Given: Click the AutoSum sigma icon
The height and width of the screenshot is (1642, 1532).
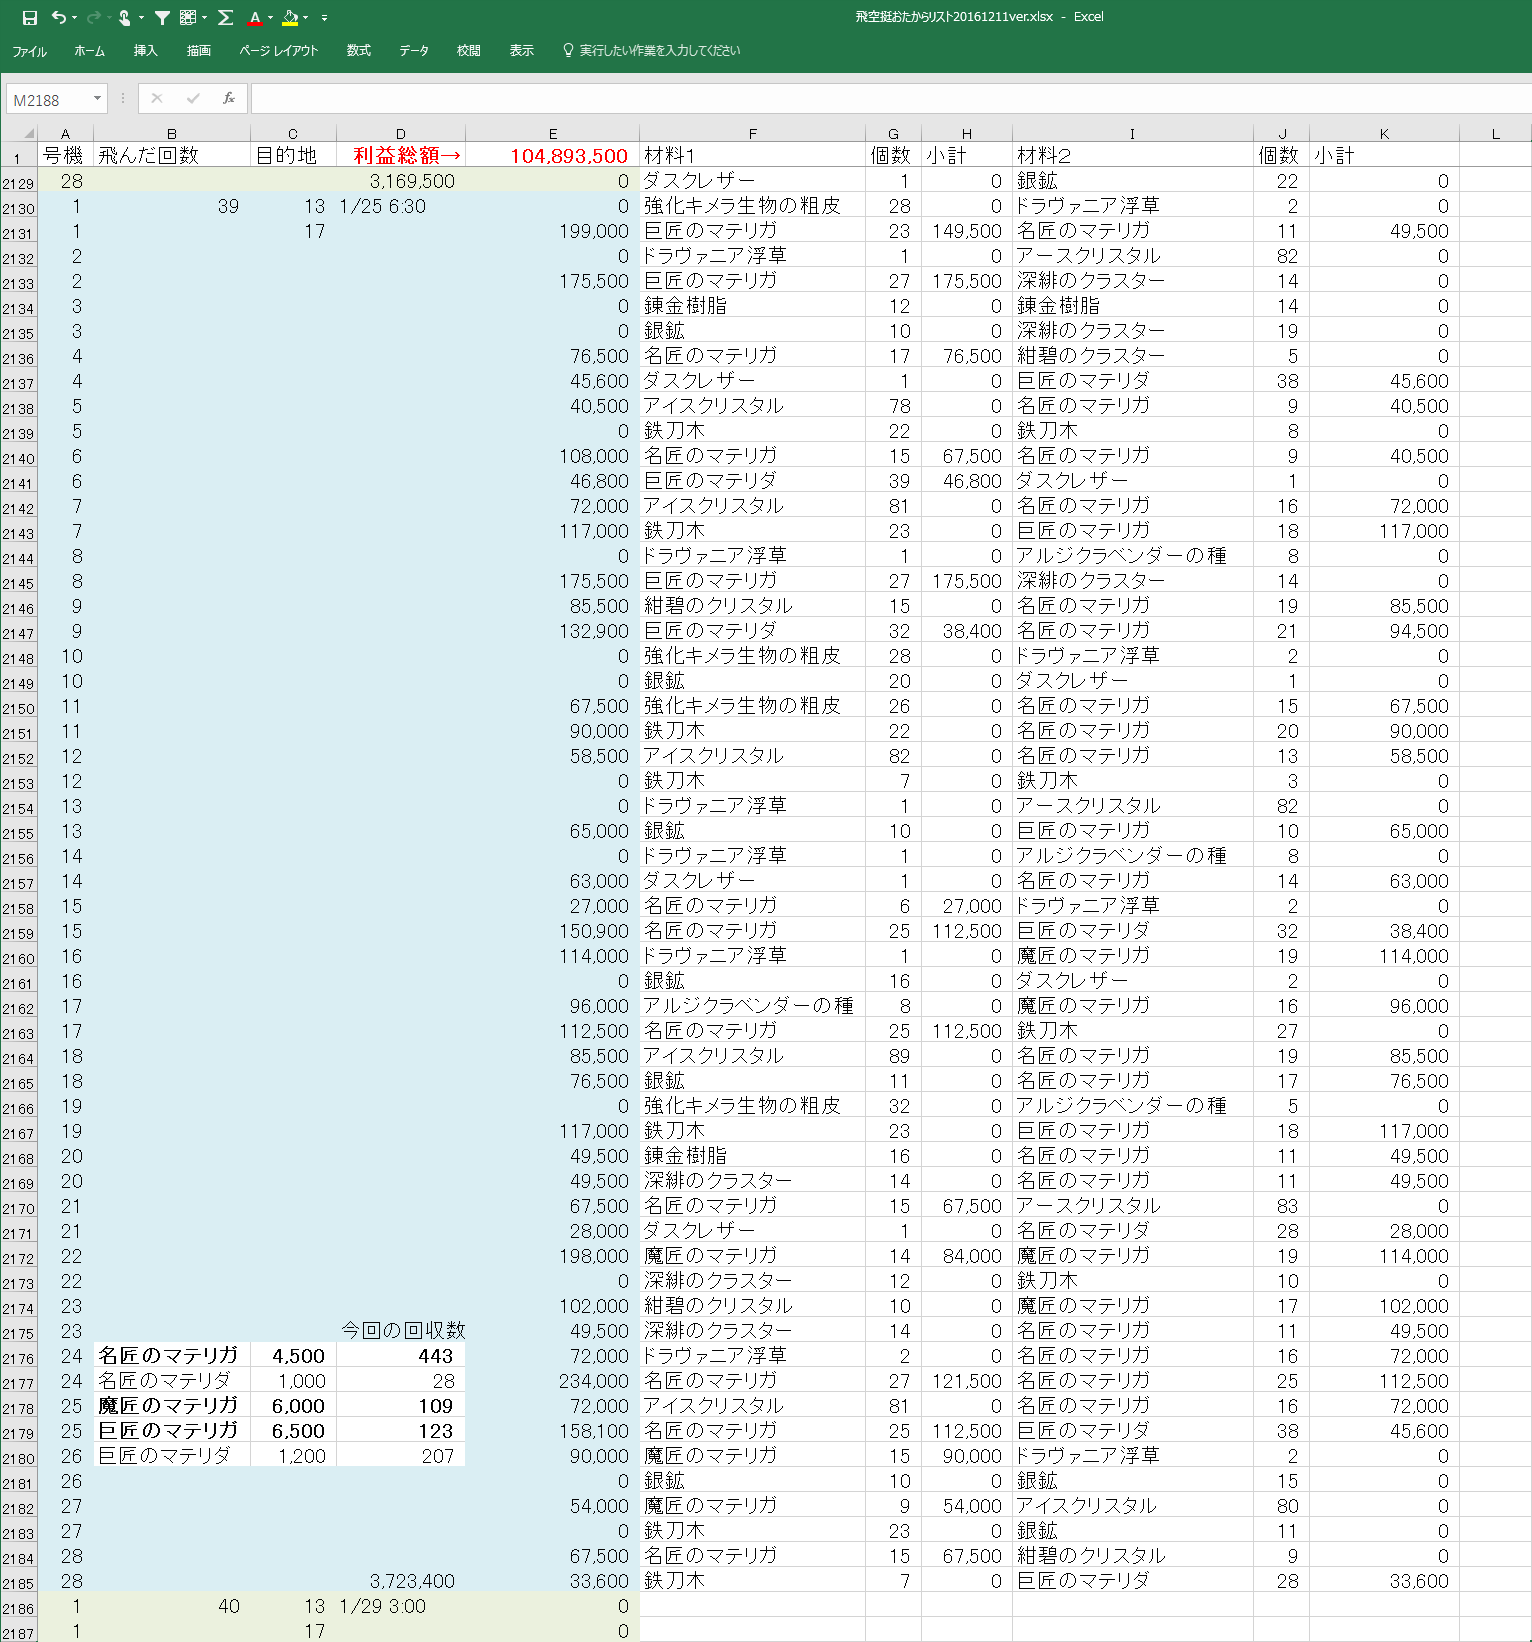Looking at the screenshot, I should point(225,17).
